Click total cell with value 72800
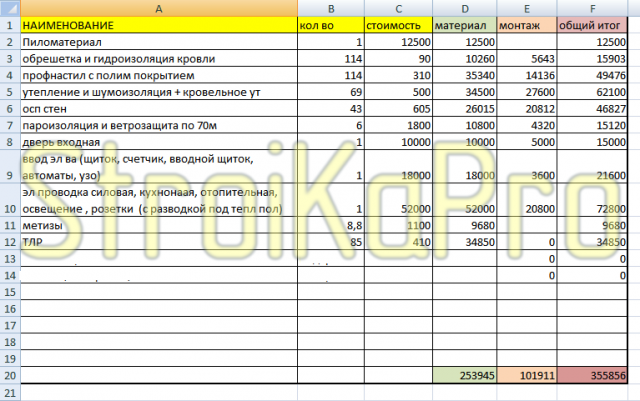Viewport: 640px width, 401px height. (592, 200)
